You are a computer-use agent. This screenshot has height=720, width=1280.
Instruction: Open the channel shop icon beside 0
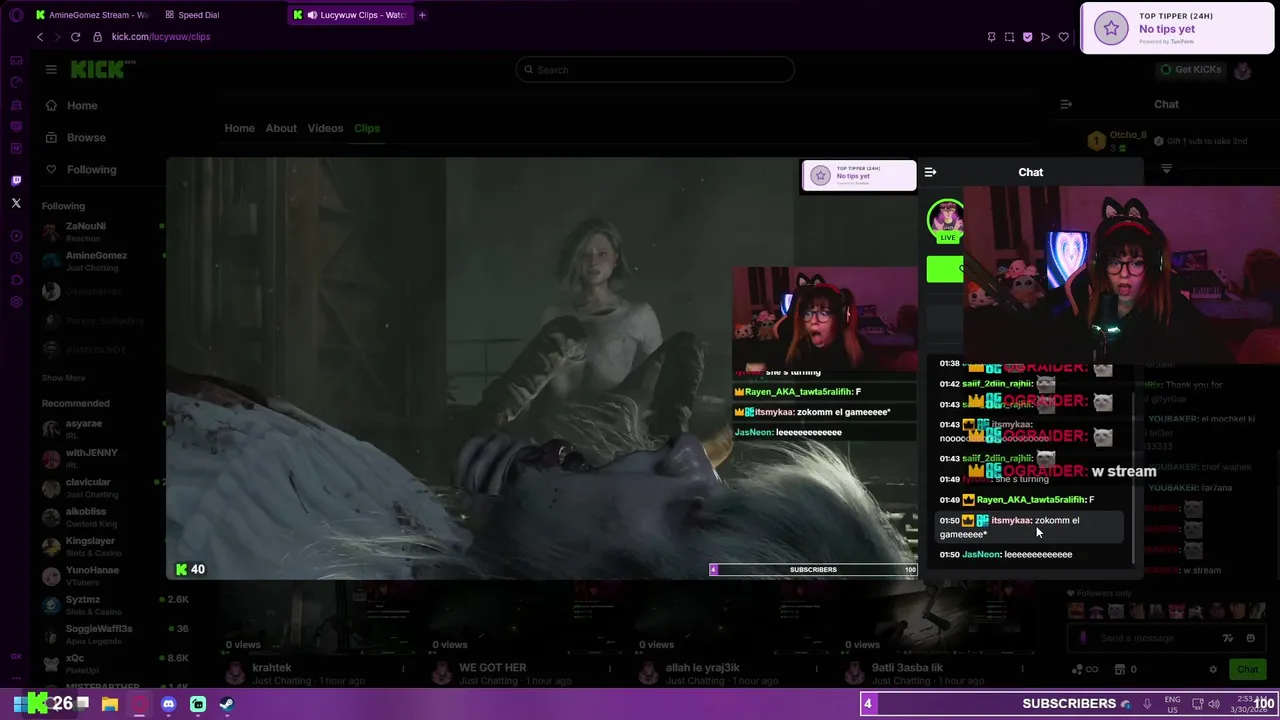pos(1120,670)
